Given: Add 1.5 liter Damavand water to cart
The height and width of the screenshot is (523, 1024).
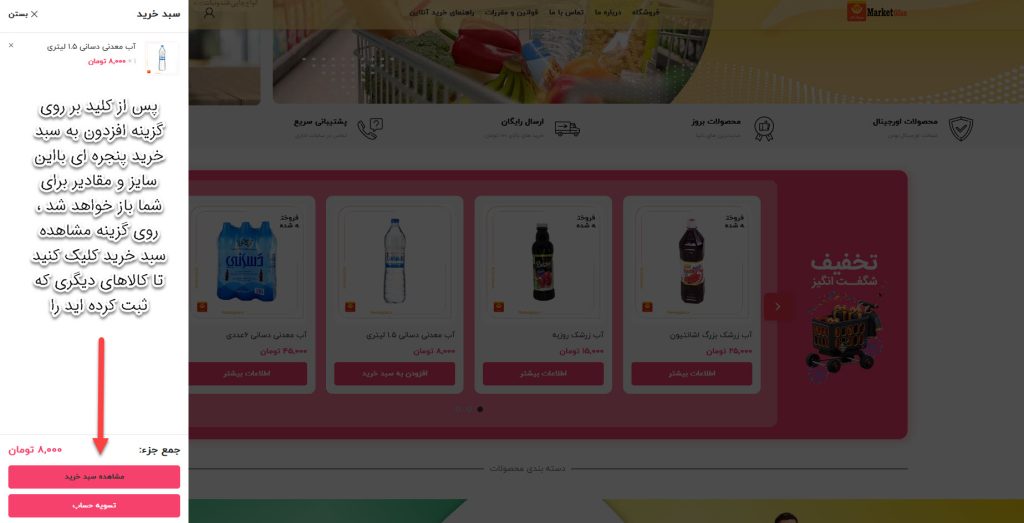Looking at the screenshot, I should [394, 373].
